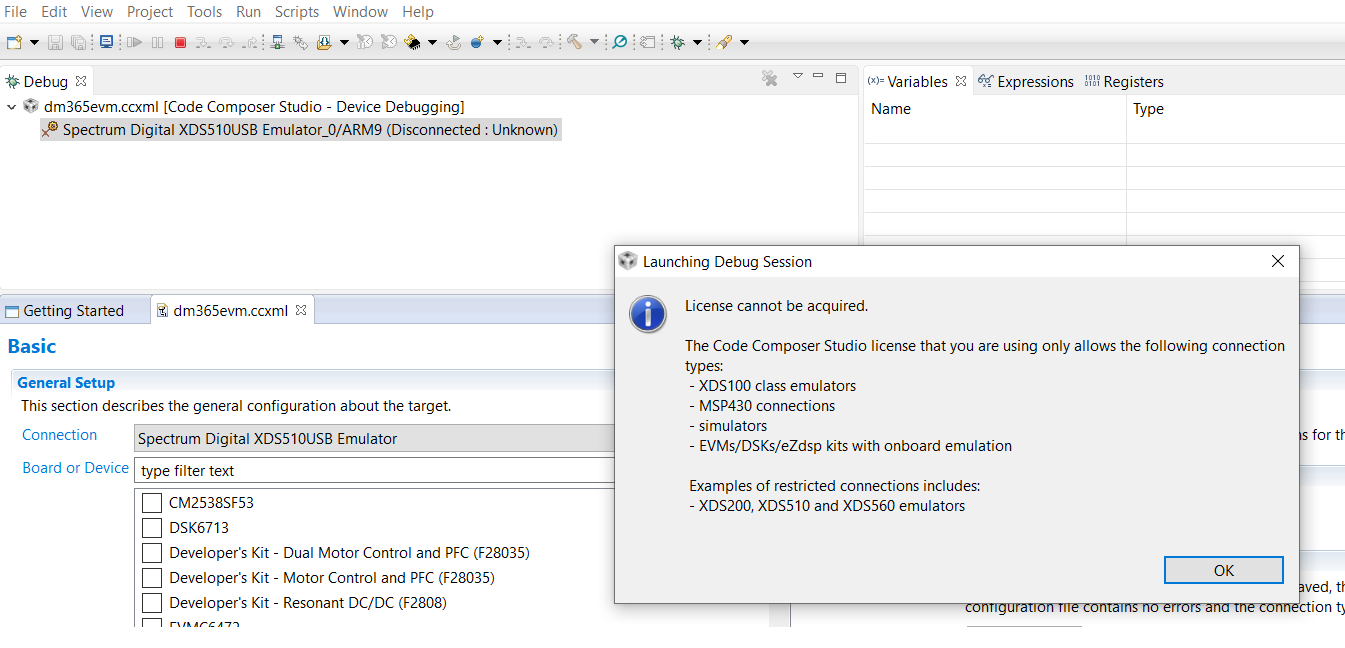This screenshot has width=1345, height=648.
Task: Open the Debug bug dropdown arrow
Action: click(x=697, y=42)
